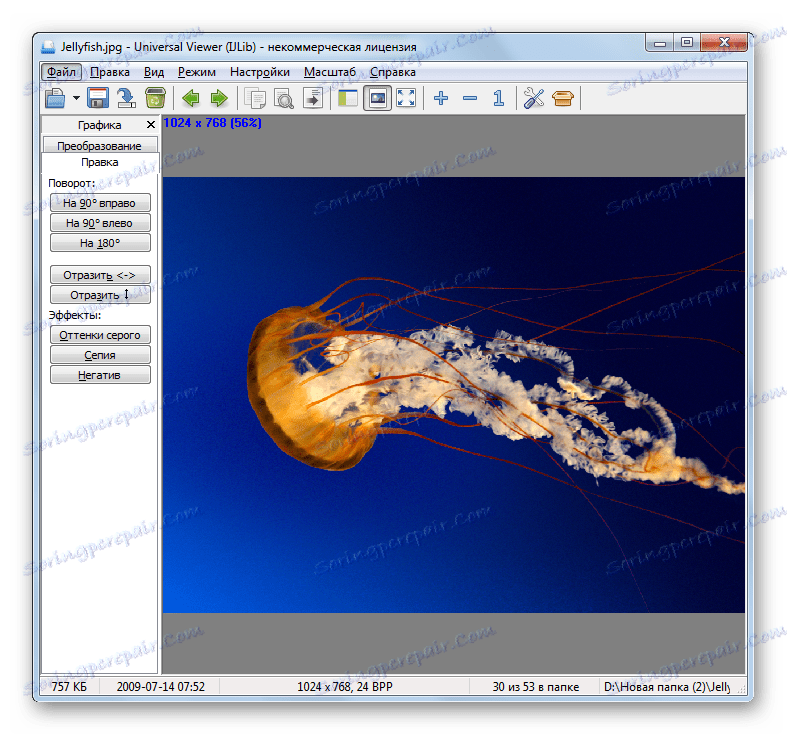Image resolution: width=787 pixels, height=735 pixels.
Task: Click the Go to line arrow icon
Action: pos(313,98)
